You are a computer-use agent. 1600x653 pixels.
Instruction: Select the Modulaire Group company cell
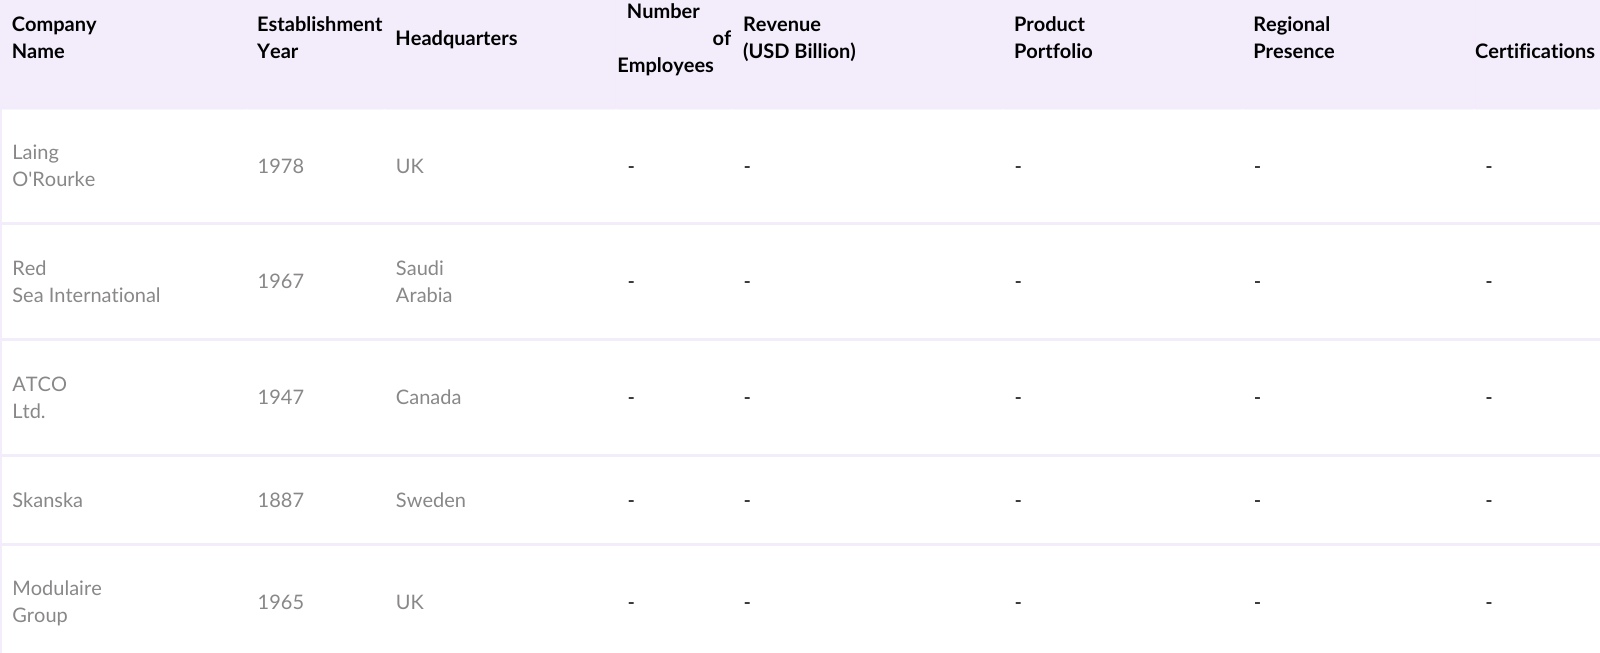tap(57, 602)
